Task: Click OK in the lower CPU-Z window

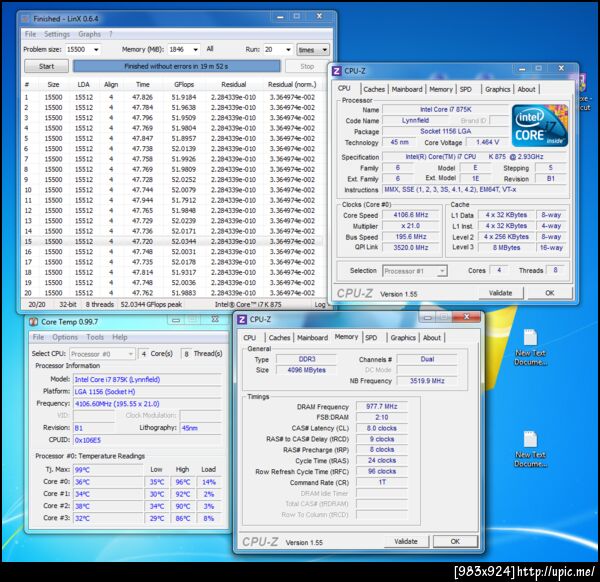Action: click(455, 541)
